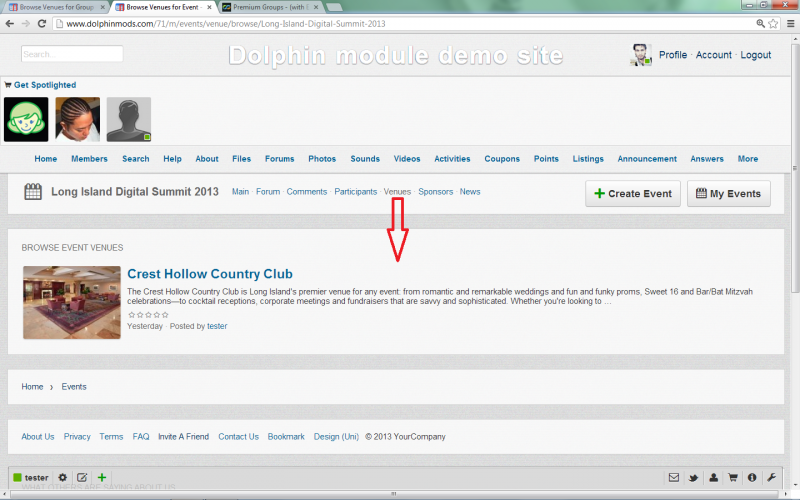Screen dimensions: 800x500
Task: Open event Forum submenu link
Action: 268,192
